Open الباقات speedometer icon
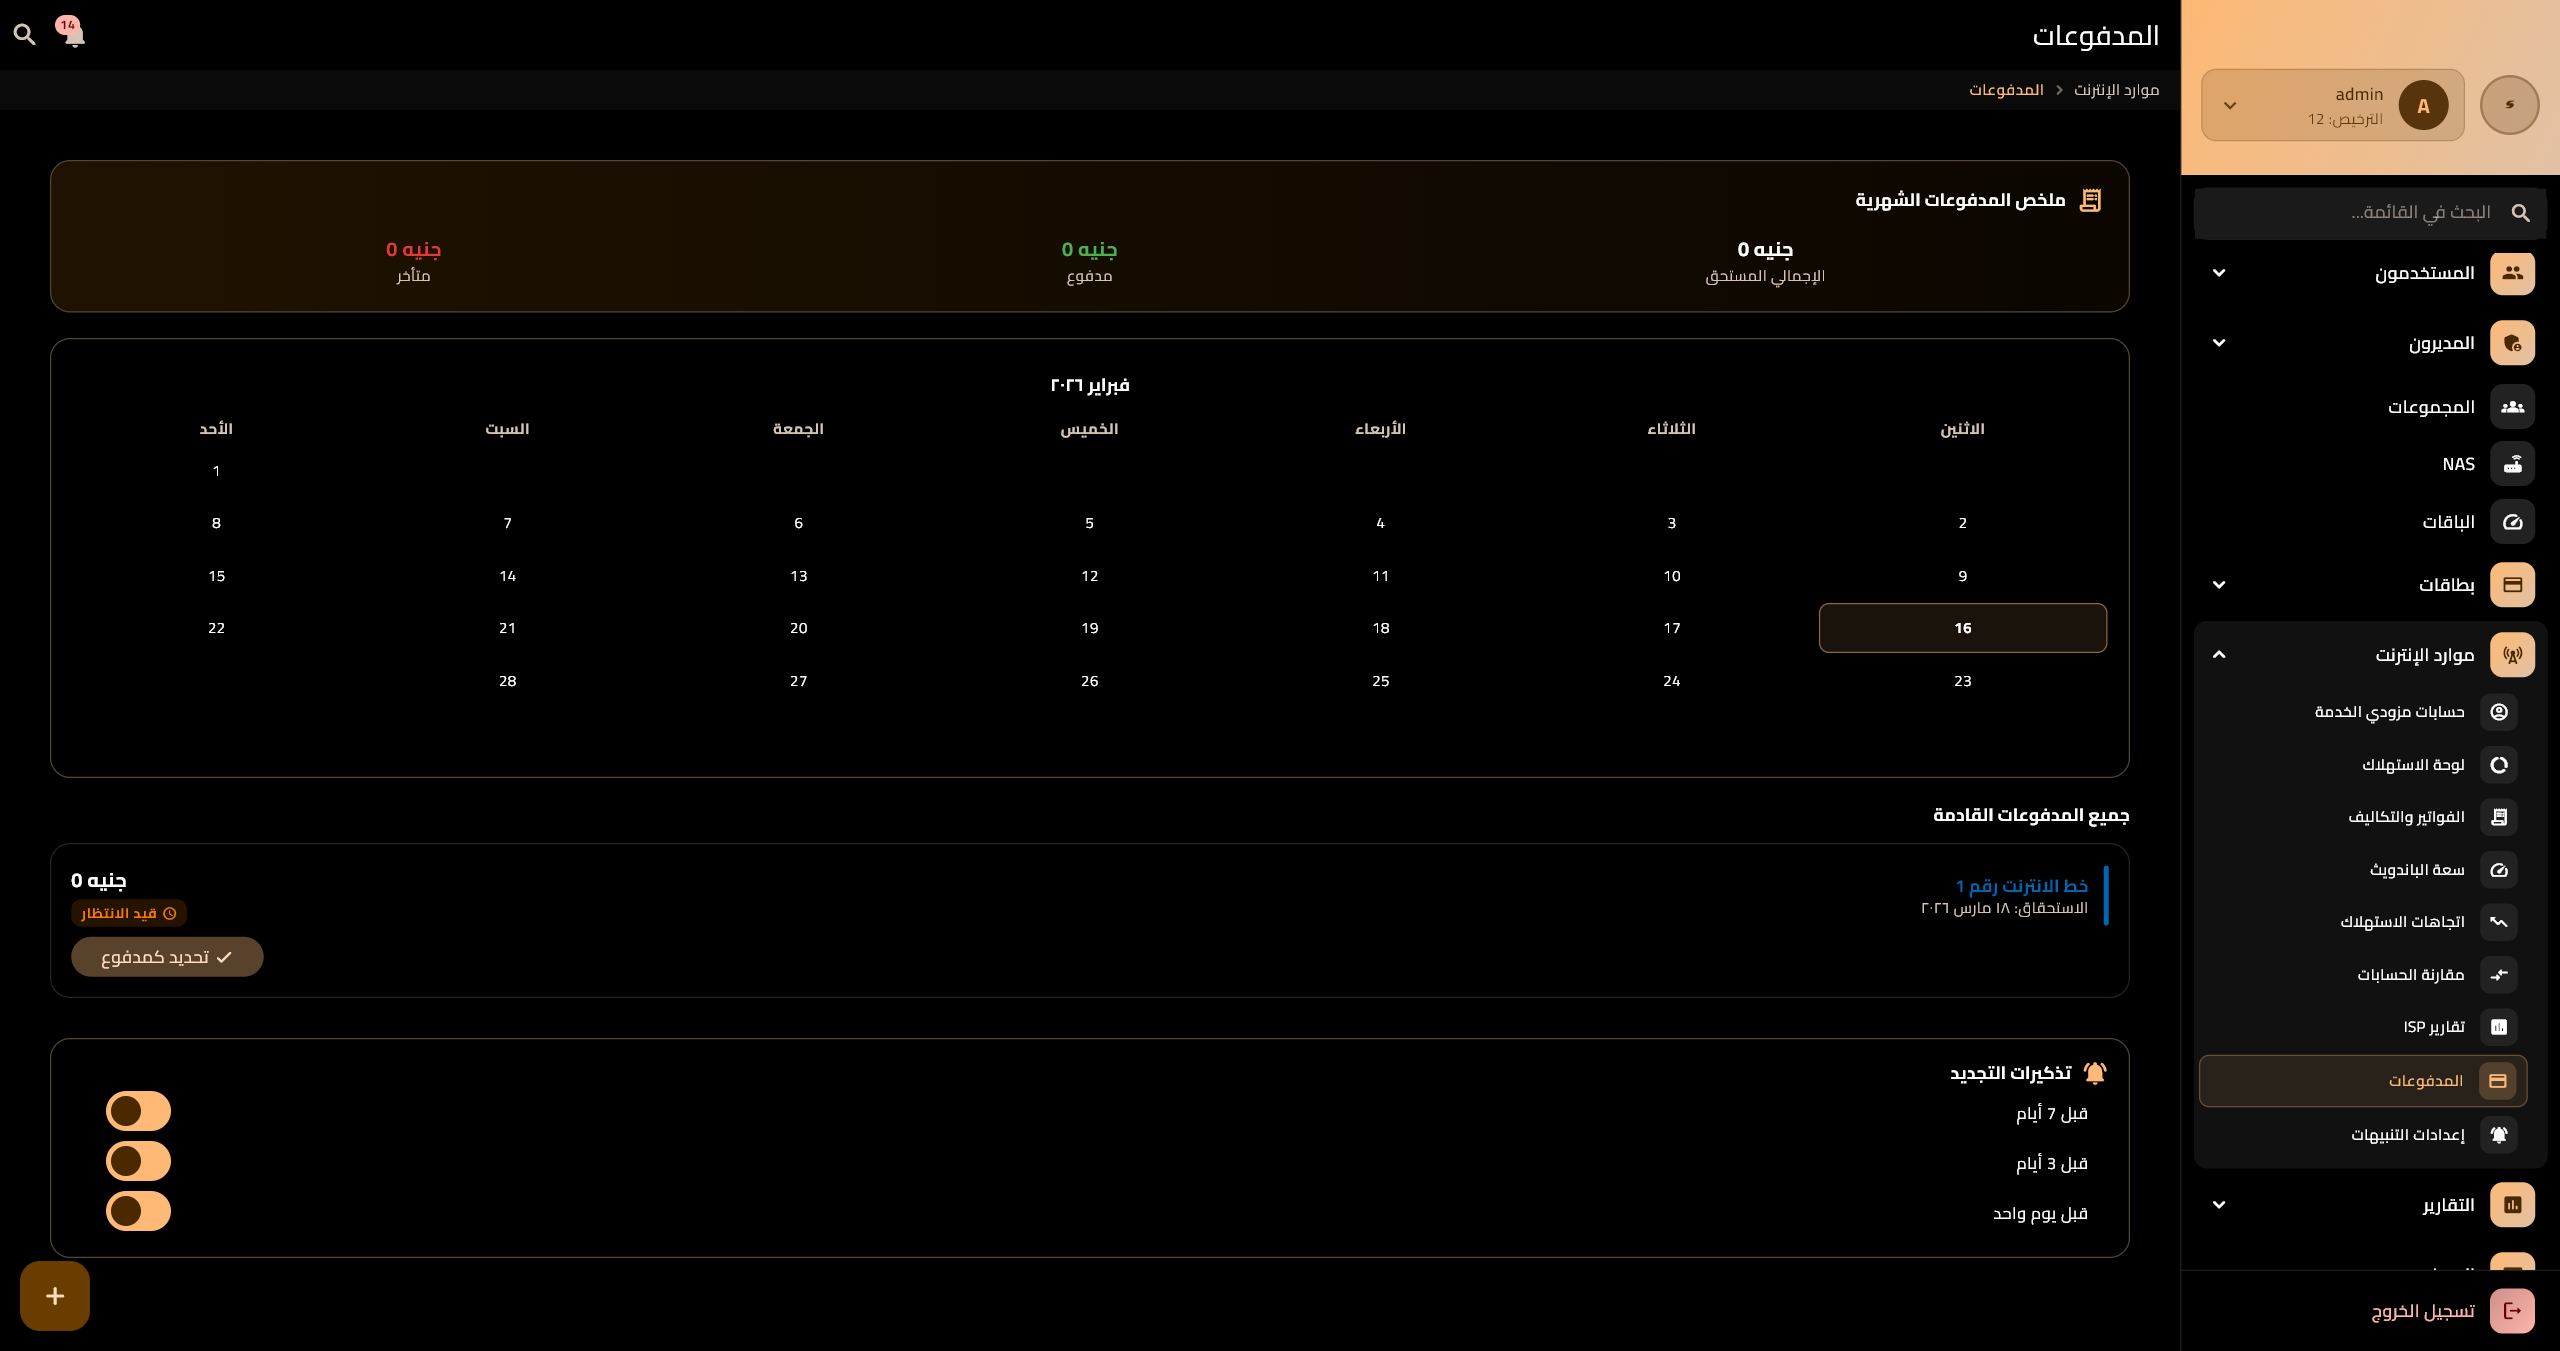 pos(2512,522)
